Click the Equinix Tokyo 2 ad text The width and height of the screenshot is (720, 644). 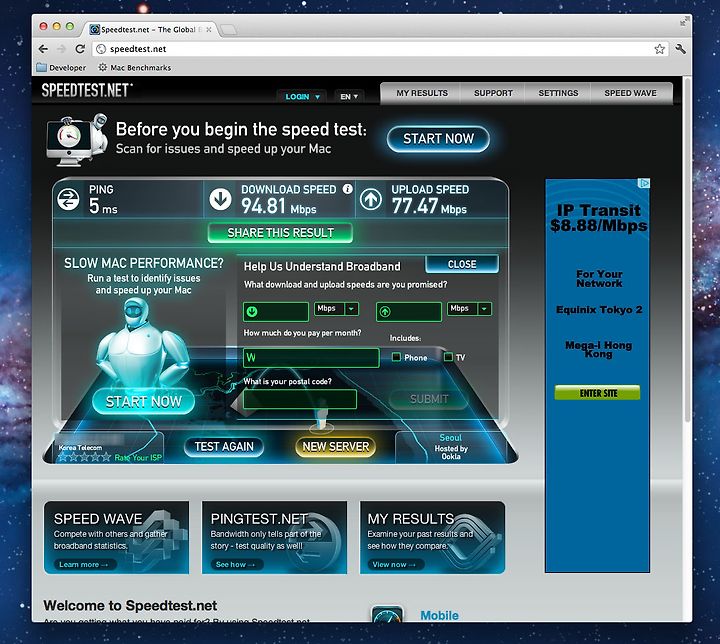point(599,310)
